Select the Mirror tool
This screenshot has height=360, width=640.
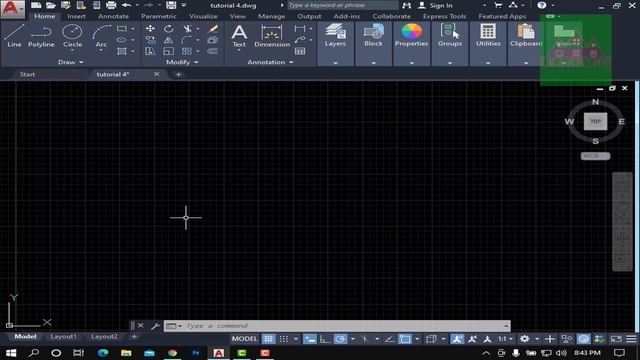coord(168,40)
